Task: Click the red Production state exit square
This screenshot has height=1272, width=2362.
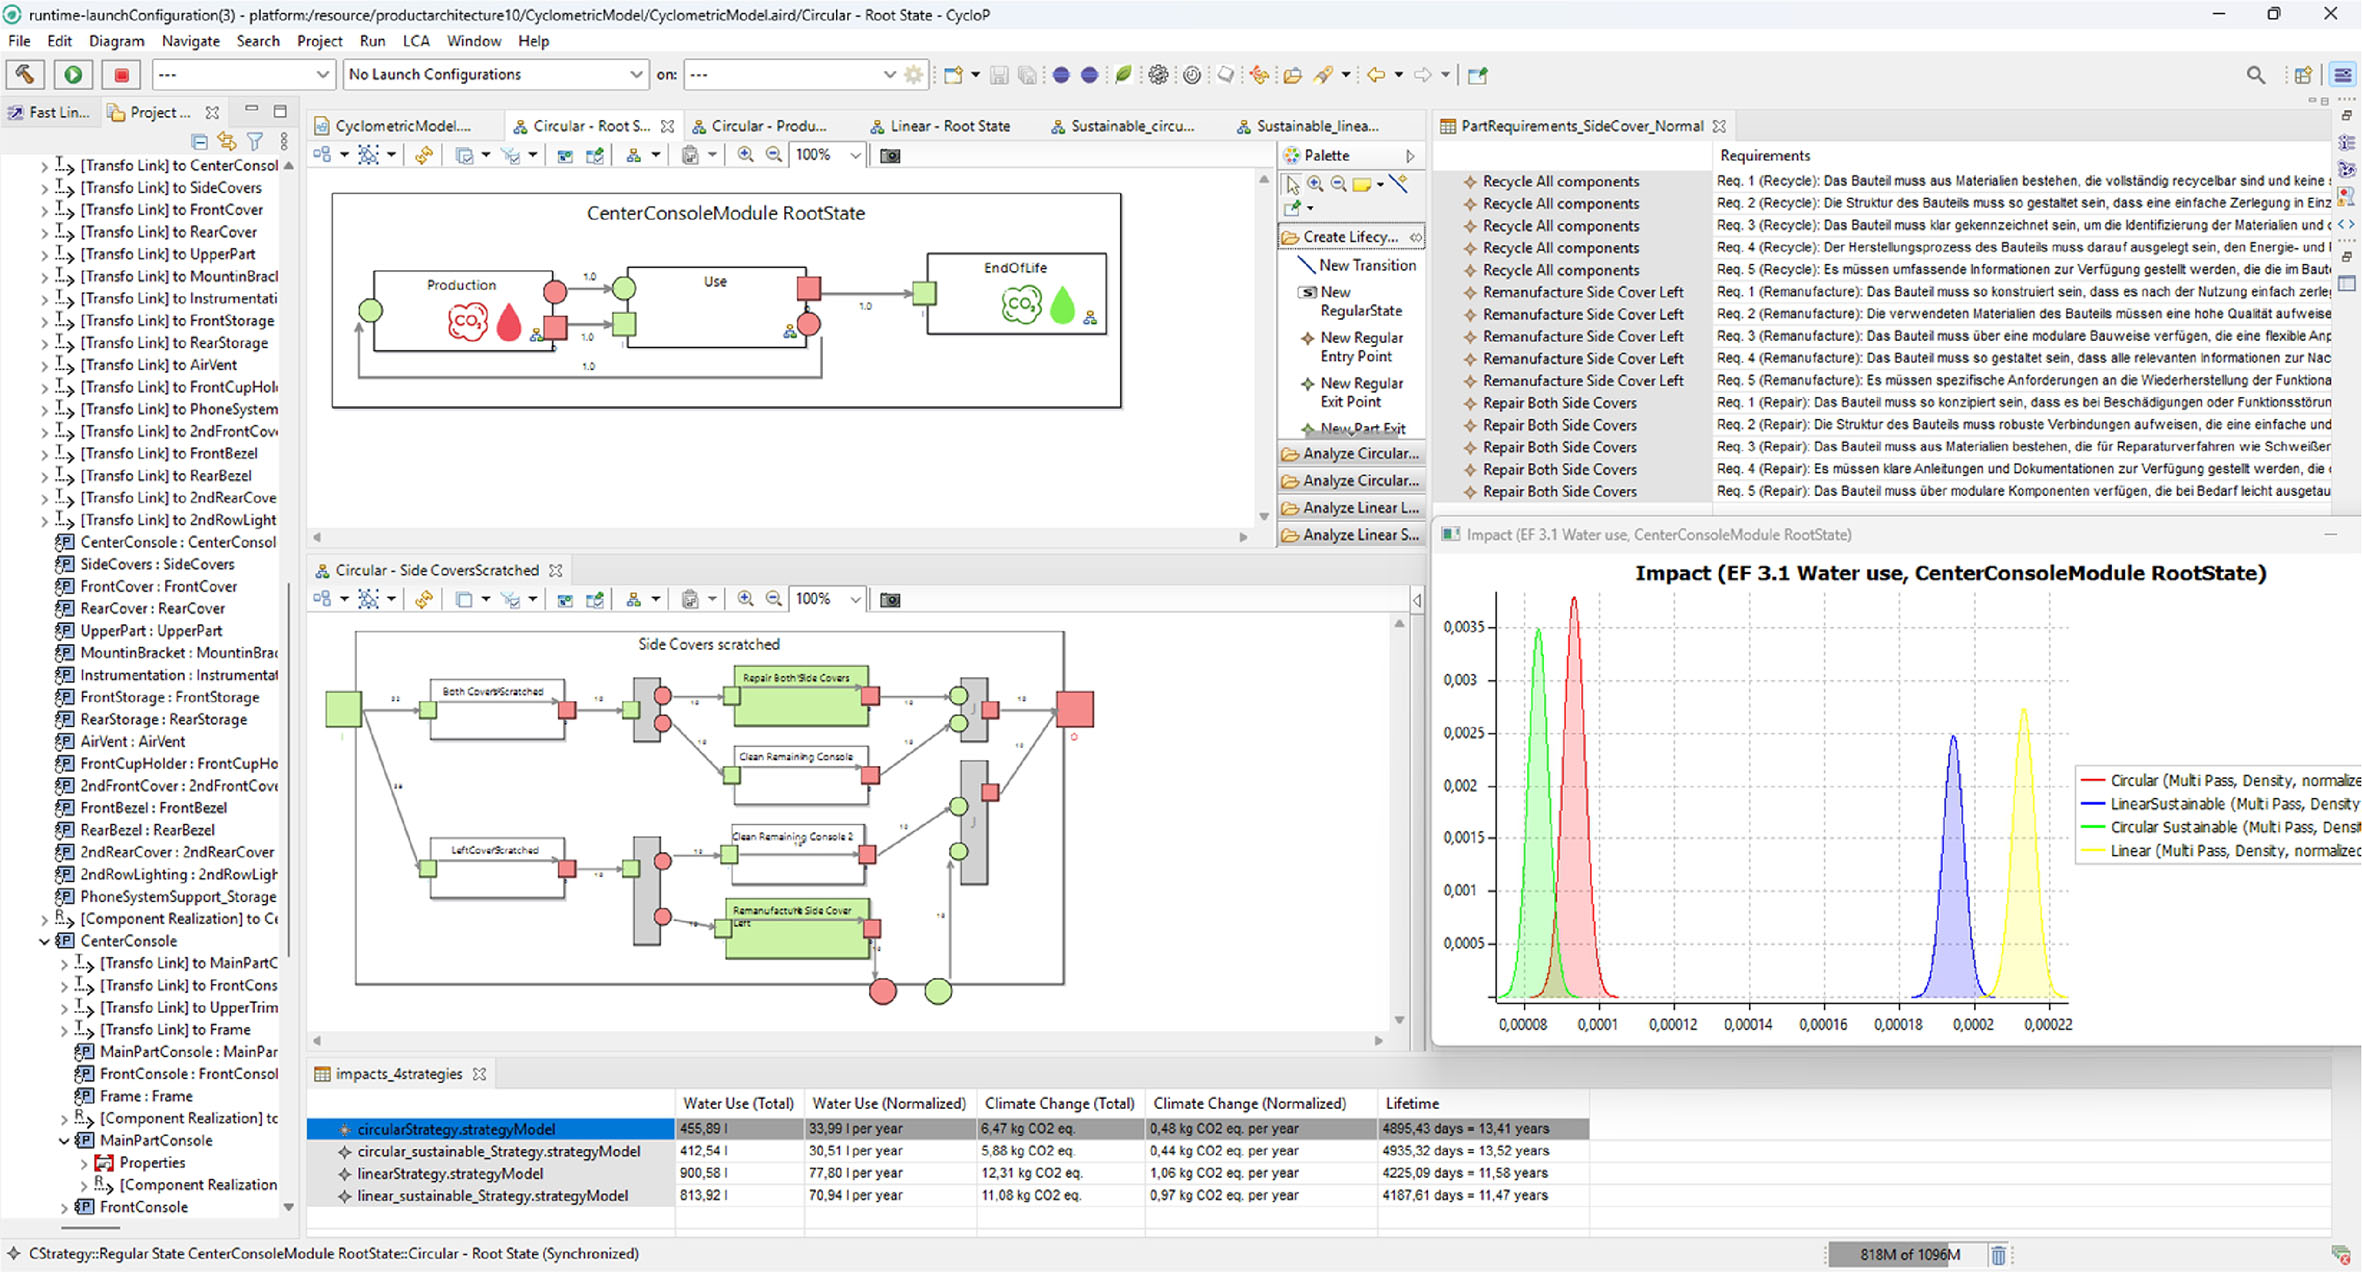Action: (x=555, y=326)
